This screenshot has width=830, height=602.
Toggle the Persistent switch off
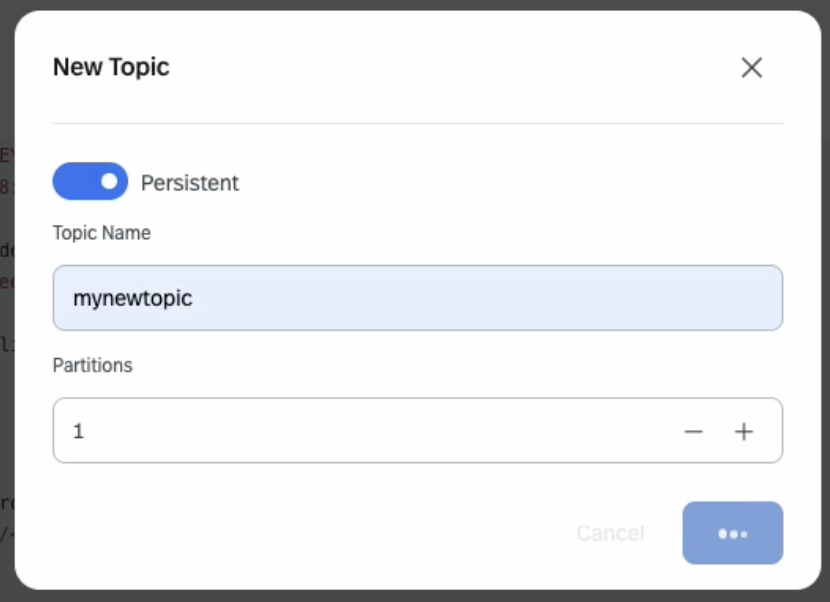90,182
